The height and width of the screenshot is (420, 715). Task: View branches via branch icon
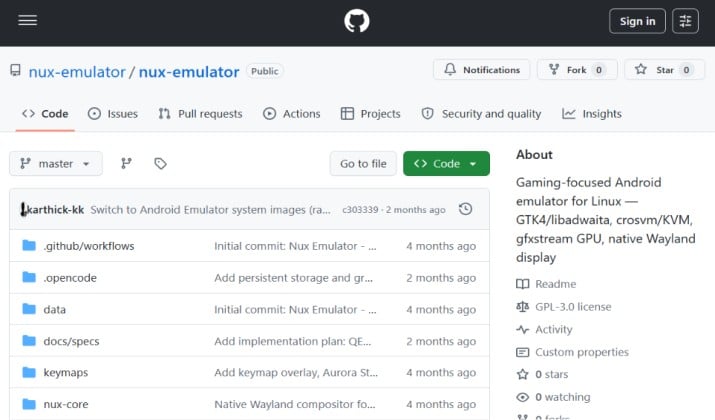pyautogui.click(x=126, y=163)
